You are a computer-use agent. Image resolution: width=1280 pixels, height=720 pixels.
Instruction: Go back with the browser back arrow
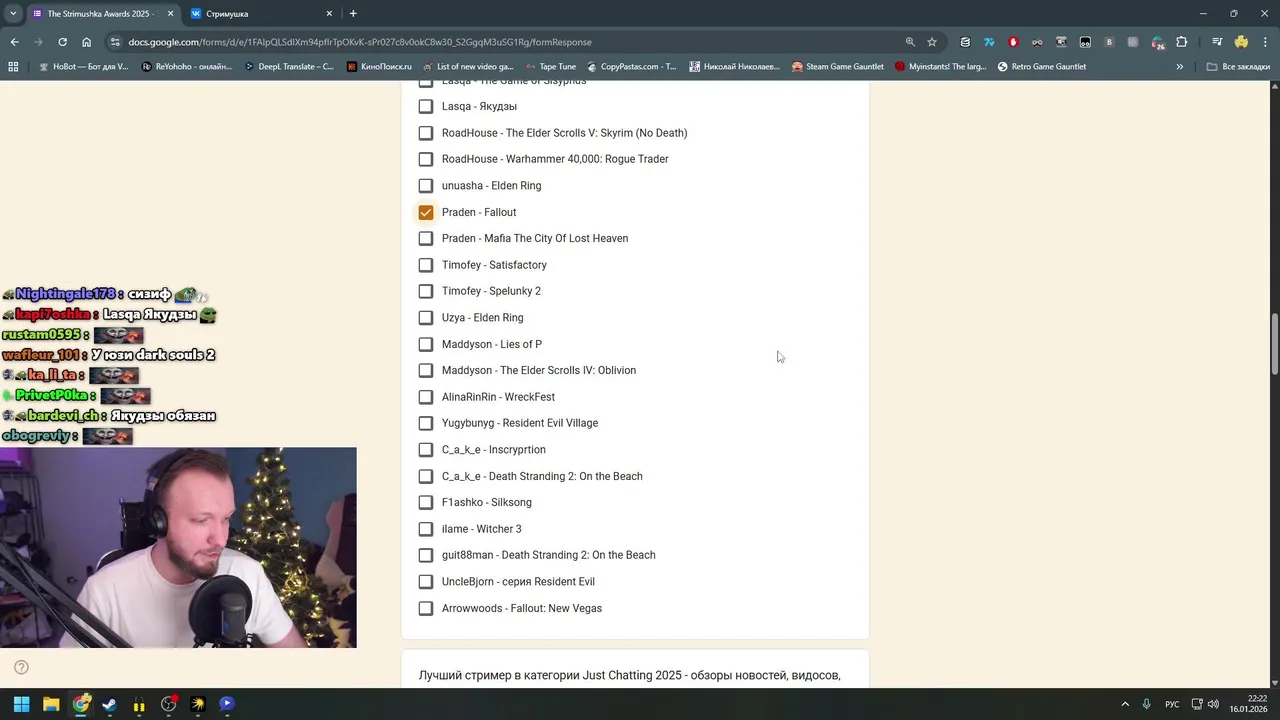pos(14,42)
